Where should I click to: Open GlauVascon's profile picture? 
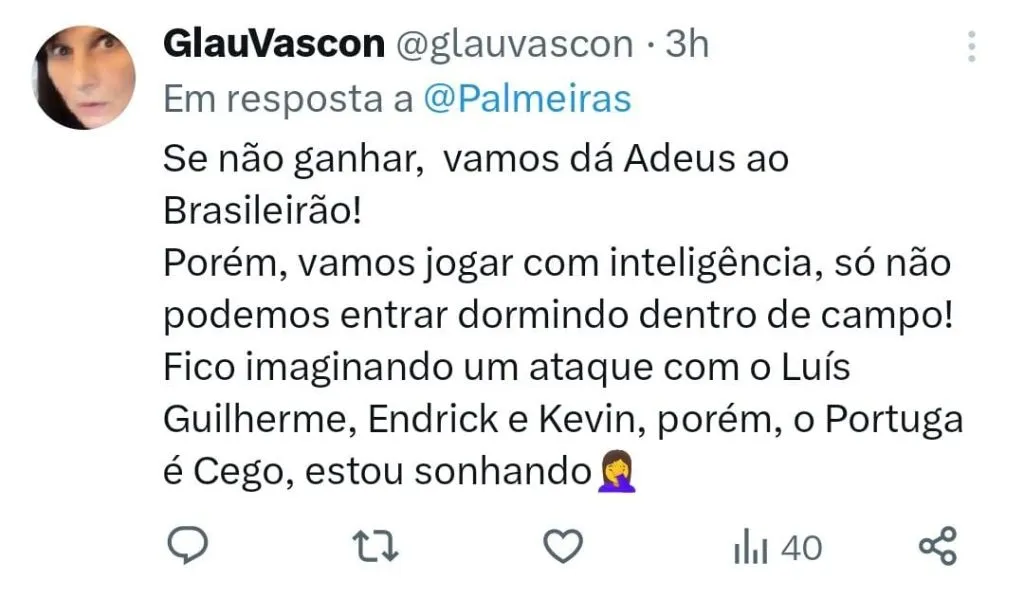[84, 77]
